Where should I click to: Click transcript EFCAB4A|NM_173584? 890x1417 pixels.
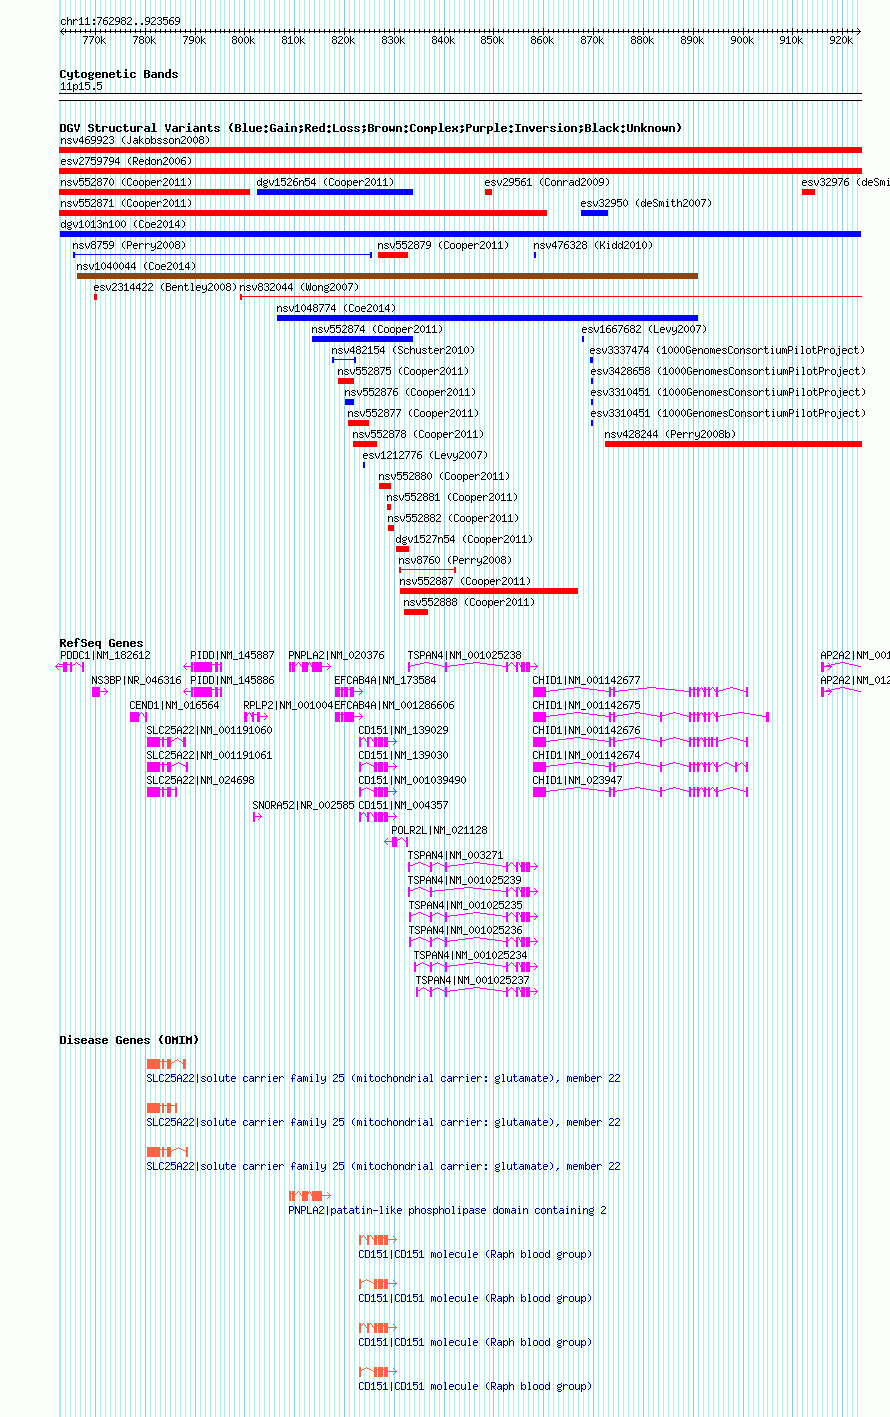(x=385, y=680)
